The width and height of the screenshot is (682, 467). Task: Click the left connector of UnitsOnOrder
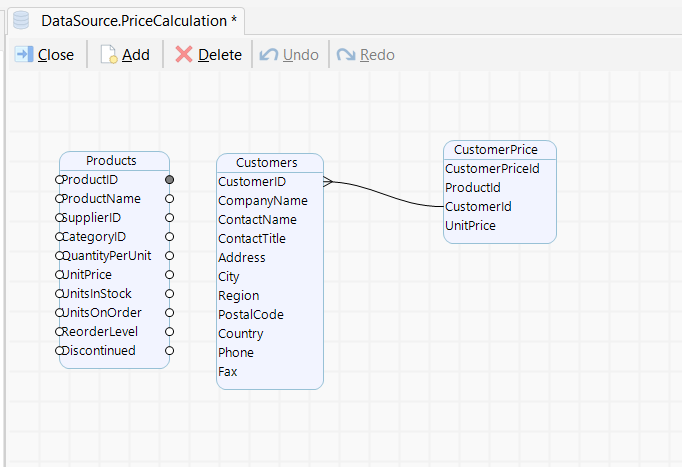tap(60, 313)
